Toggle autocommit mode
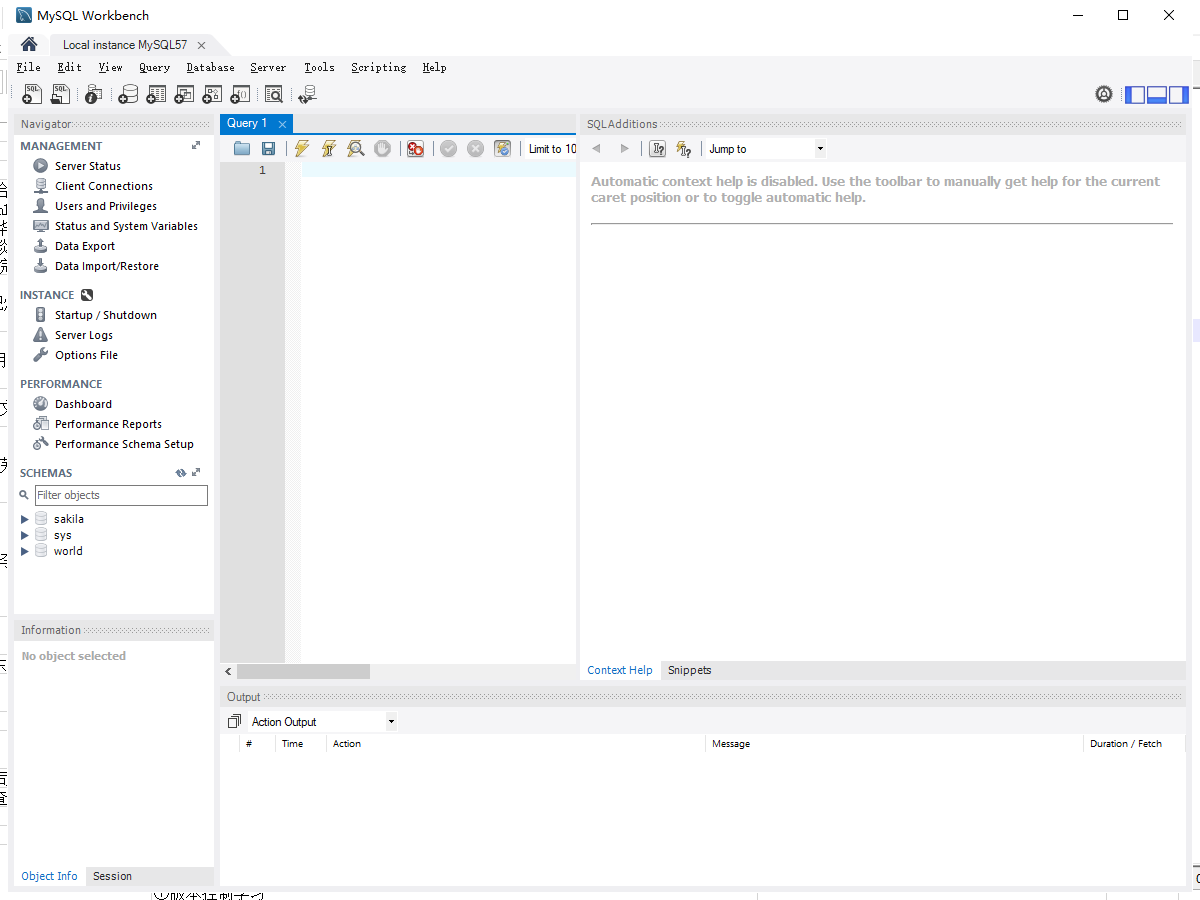 pyautogui.click(x=502, y=148)
